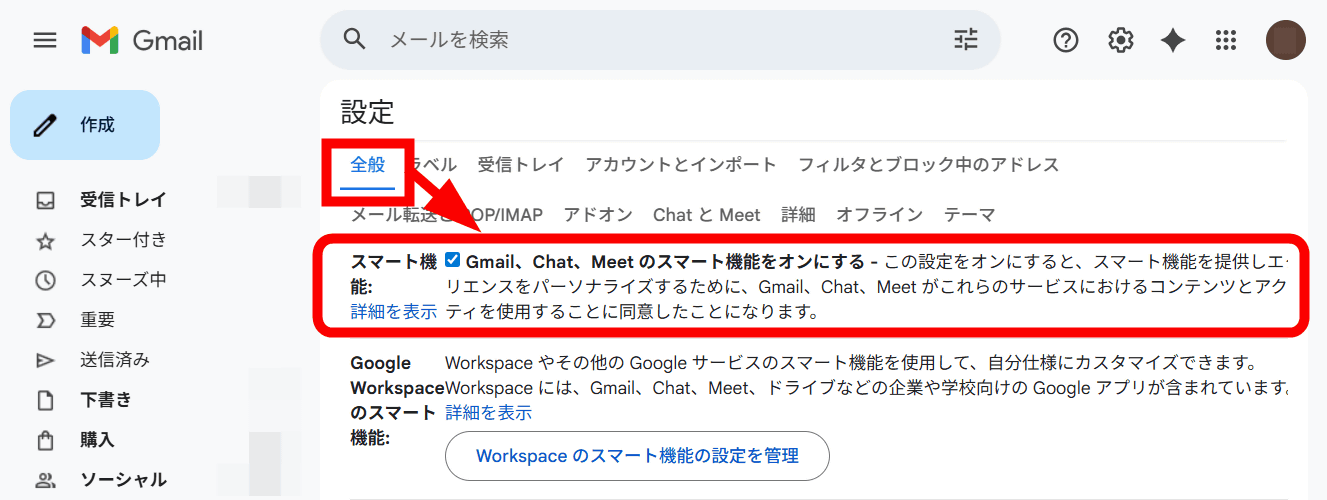Open the account profile avatar
The width and height of the screenshot is (1327, 500).
[x=1286, y=40]
